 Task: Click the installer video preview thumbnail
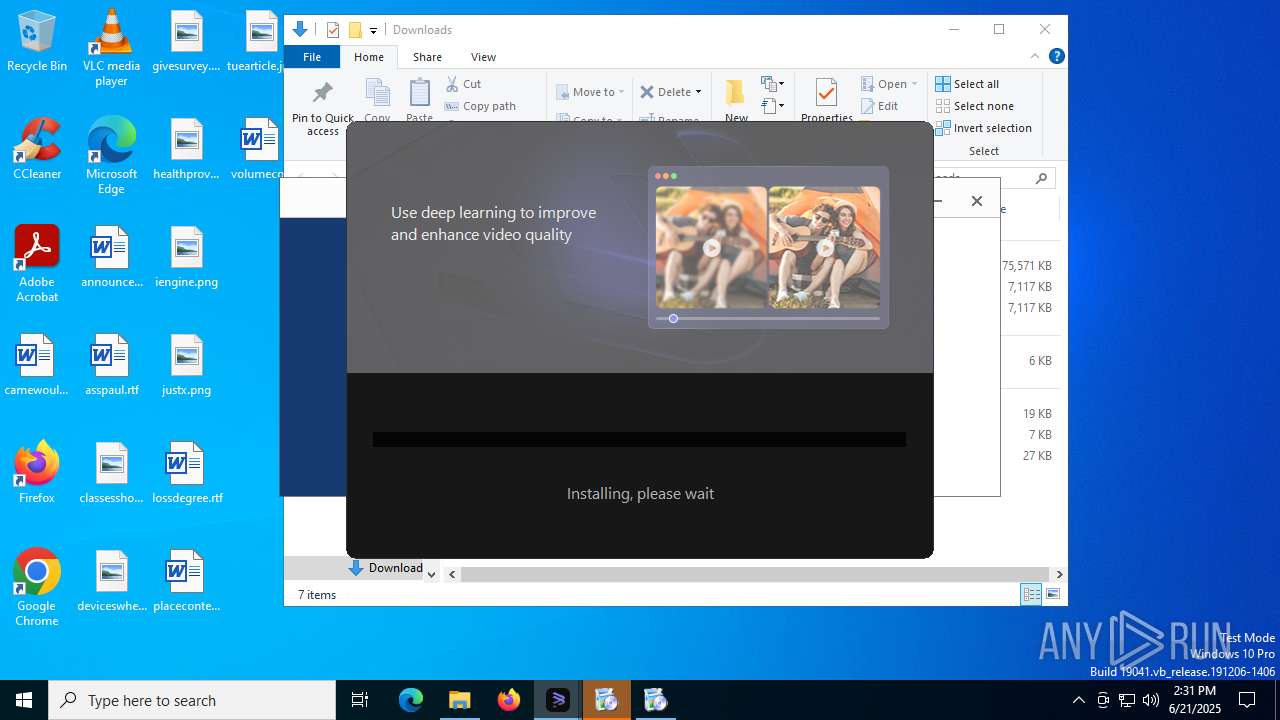768,247
